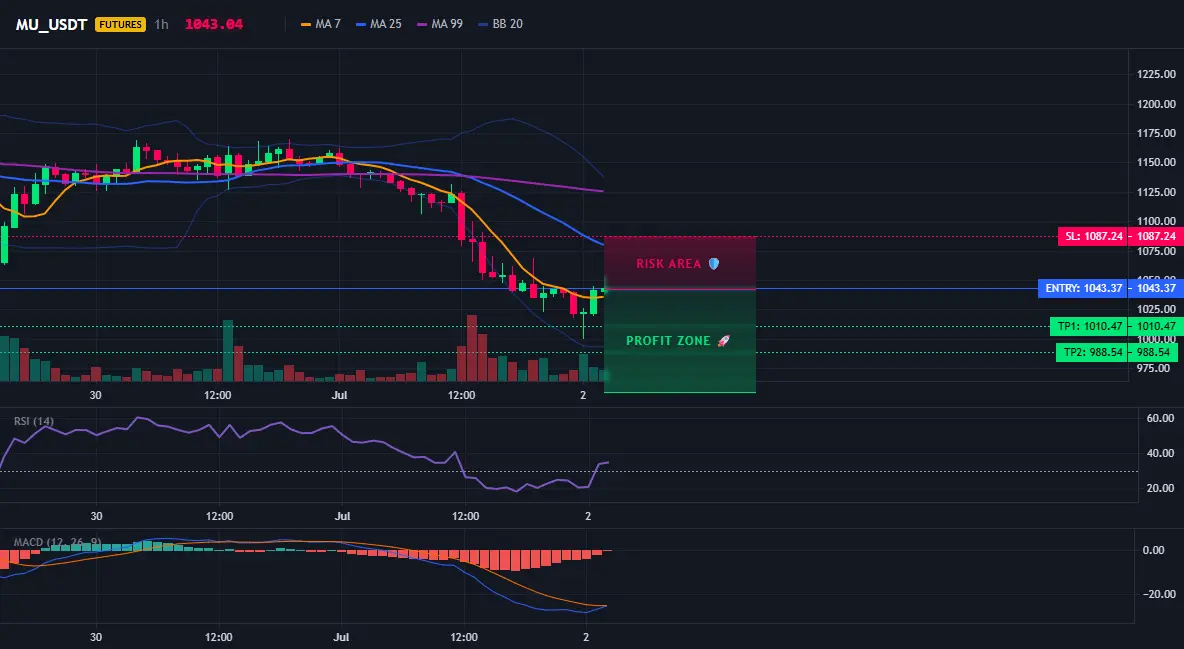Click the 0.00 MACD axis value

tap(1153, 550)
